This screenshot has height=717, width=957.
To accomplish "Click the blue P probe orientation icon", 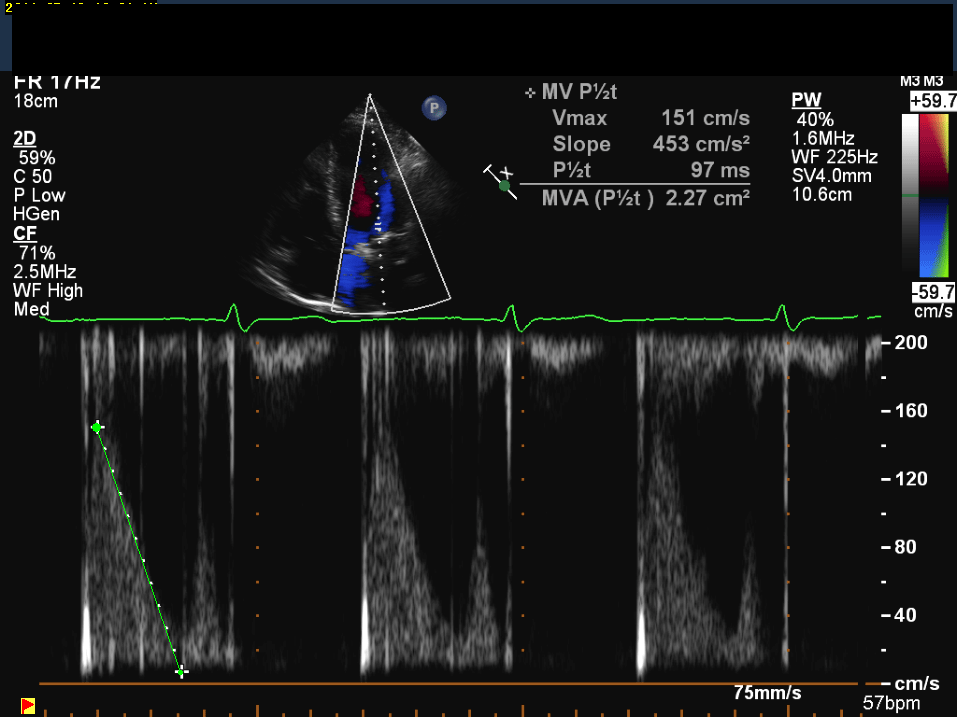I will (x=434, y=108).
